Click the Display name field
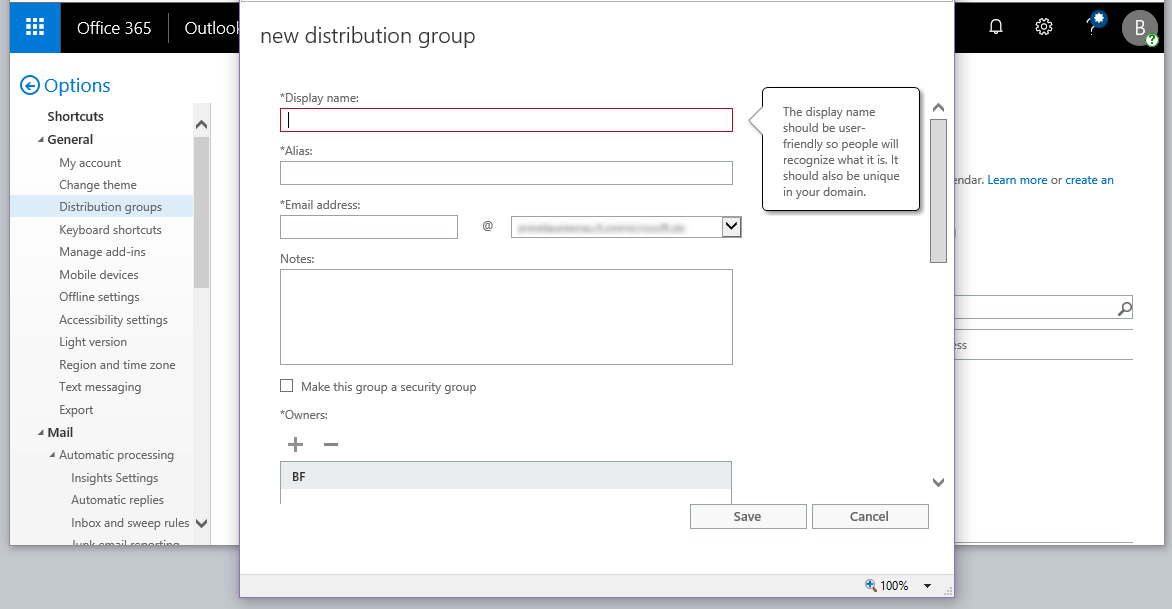The image size is (1172, 609). coord(506,120)
